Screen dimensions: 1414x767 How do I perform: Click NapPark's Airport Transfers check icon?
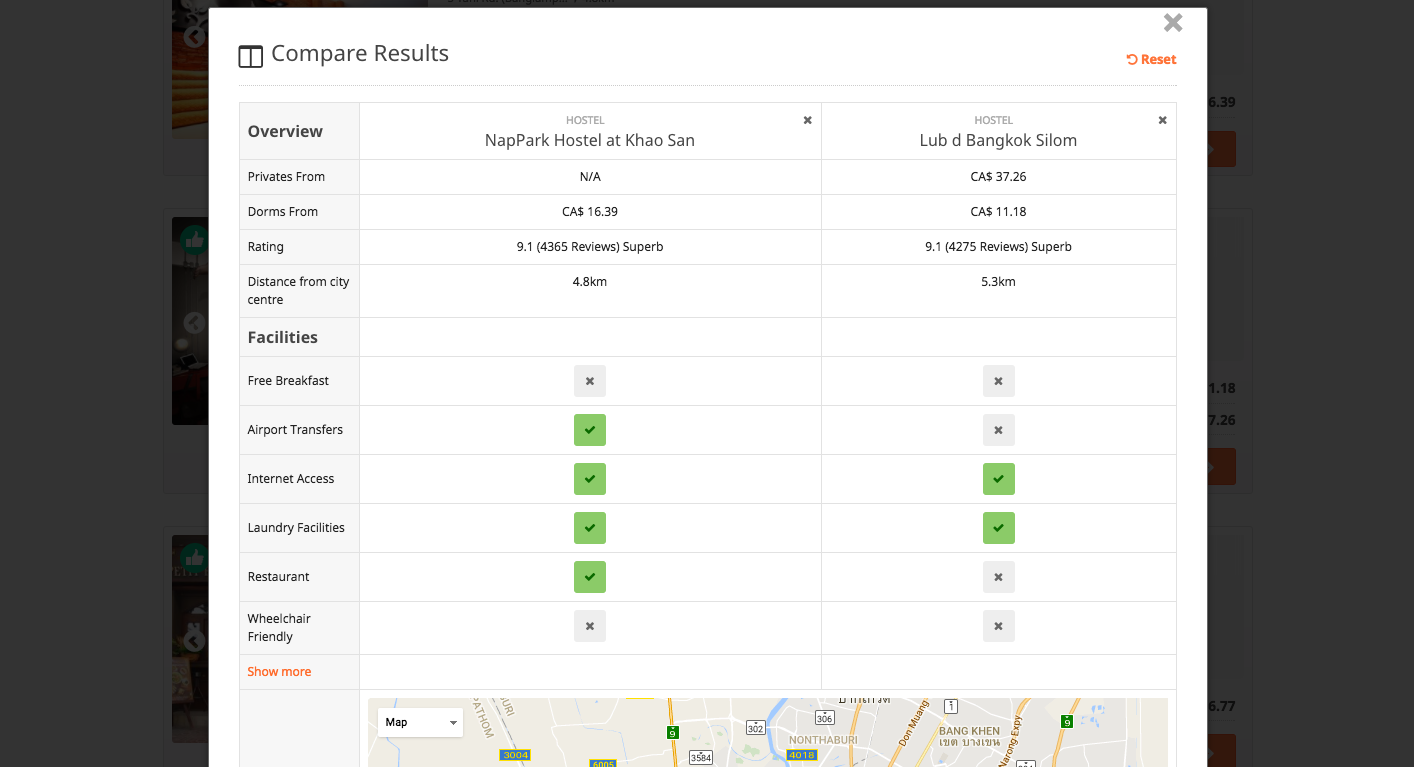(590, 430)
